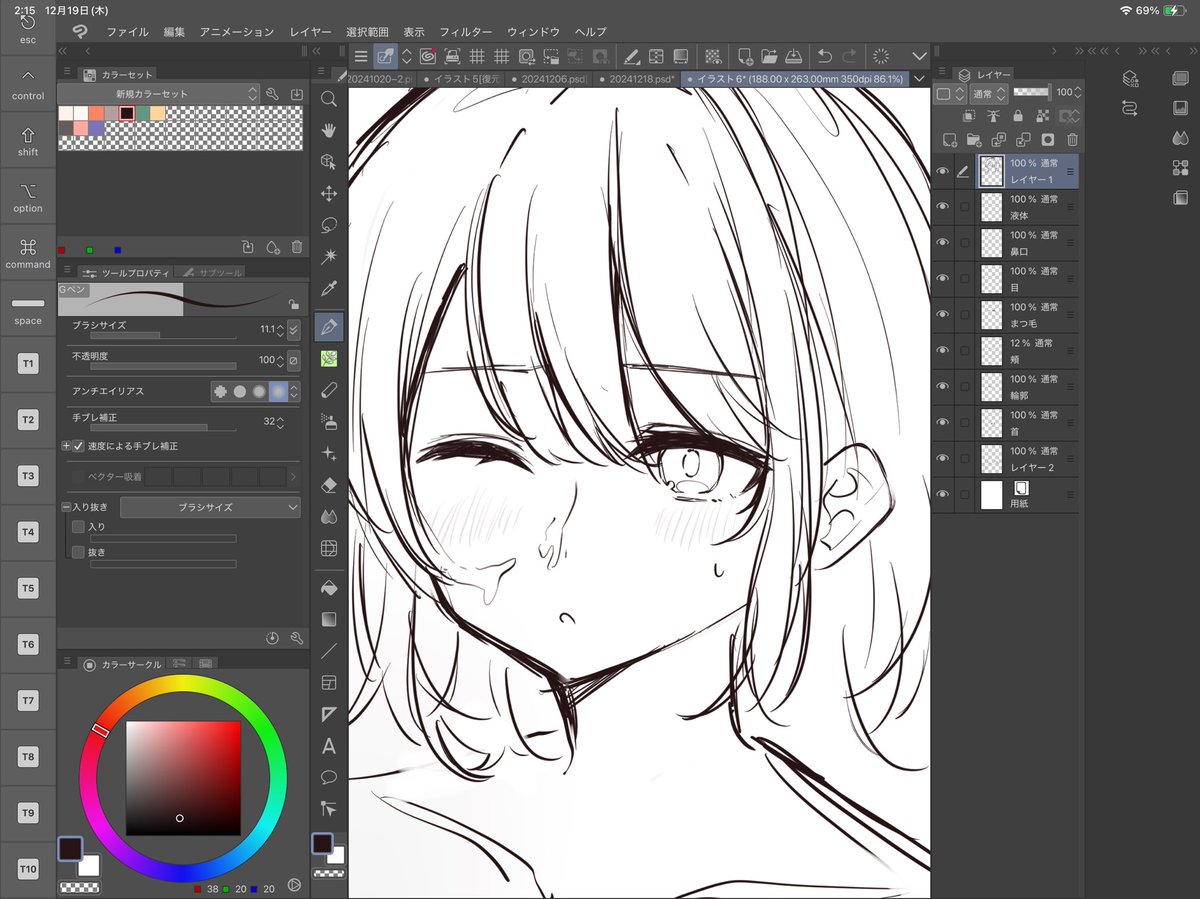Toggle visibility of the 用紙 paper layer
The width and height of the screenshot is (1200, 899).
coord(942,495)
